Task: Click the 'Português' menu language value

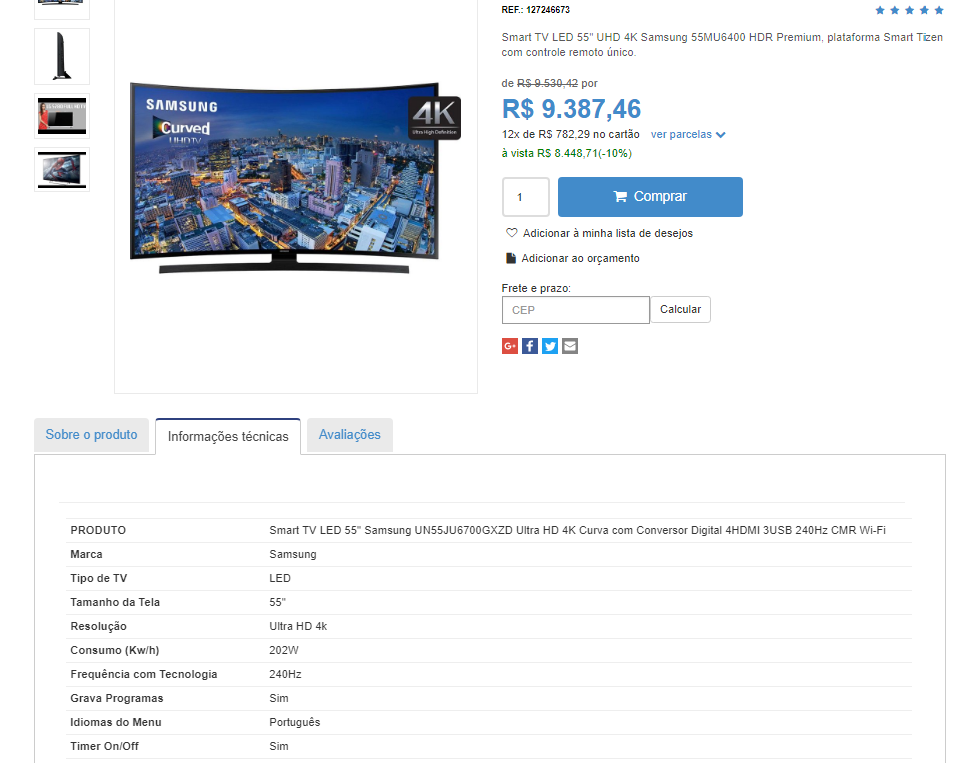Action: point(295,723)
